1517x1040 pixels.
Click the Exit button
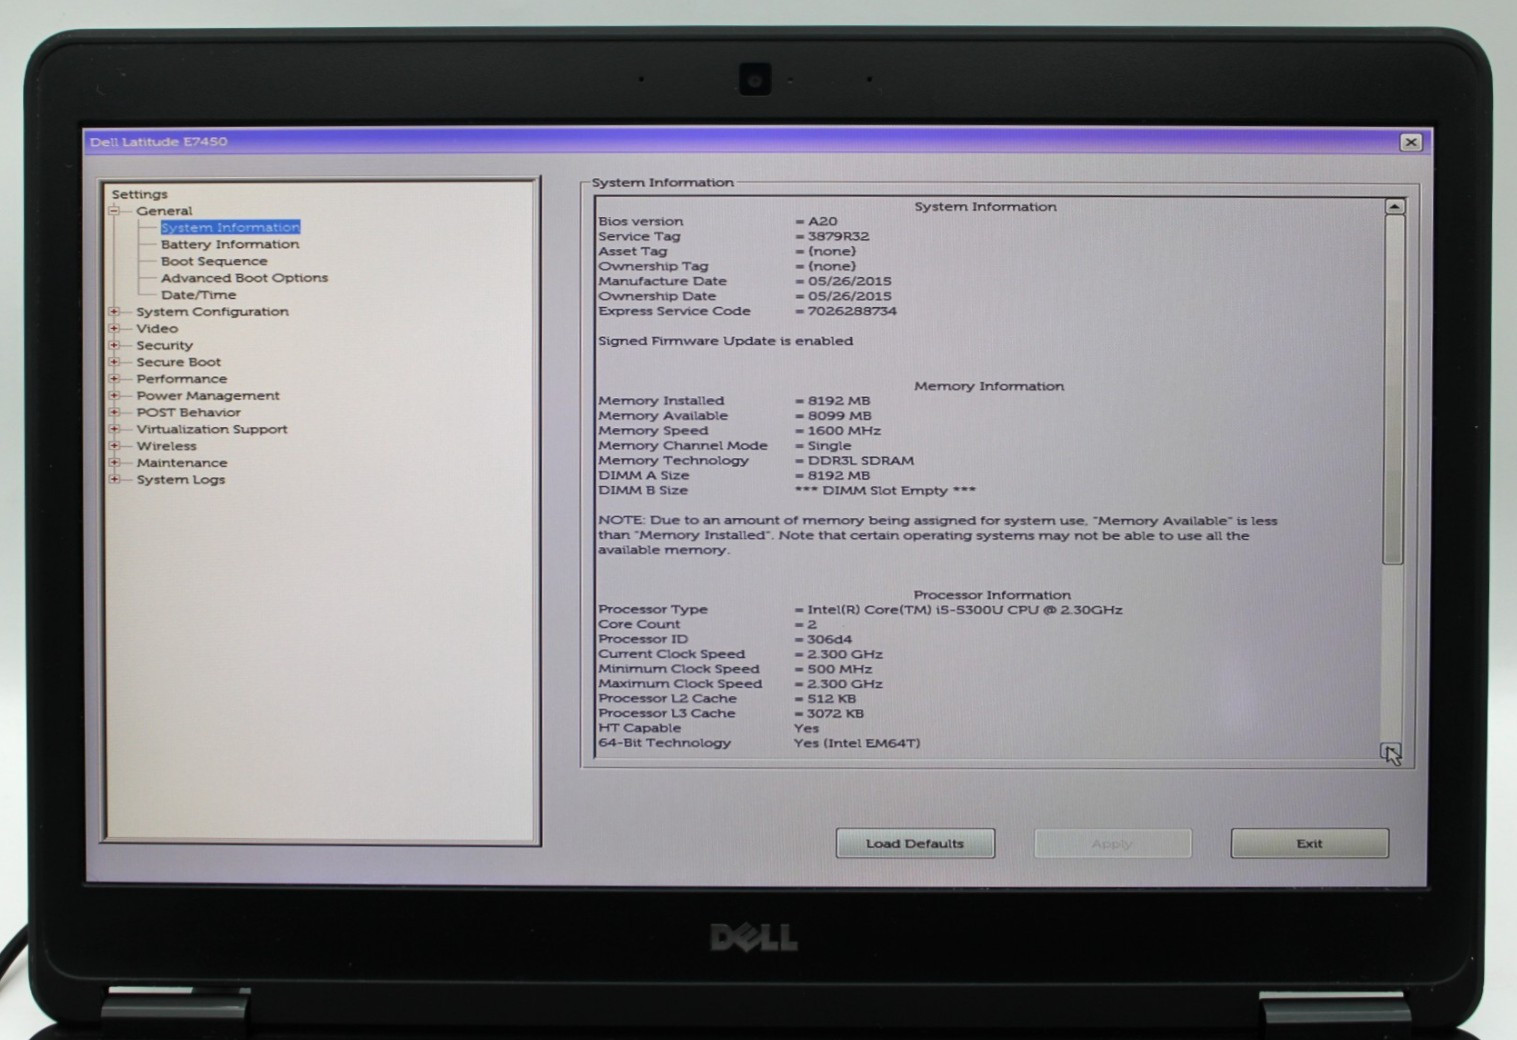click(1309, 844)
